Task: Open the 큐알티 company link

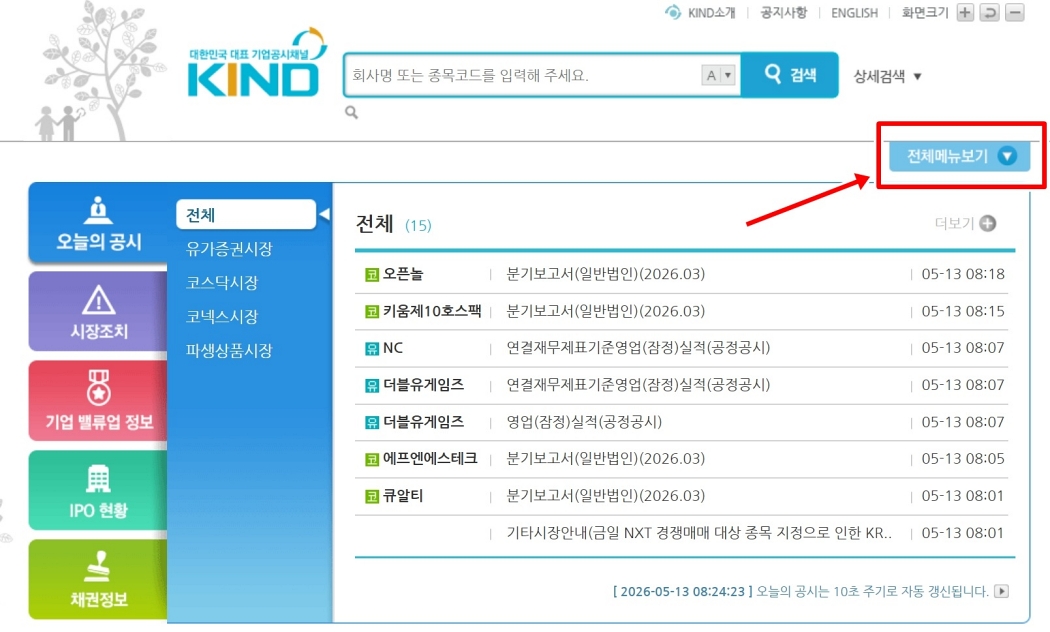Action: click(x=403, y=496)
